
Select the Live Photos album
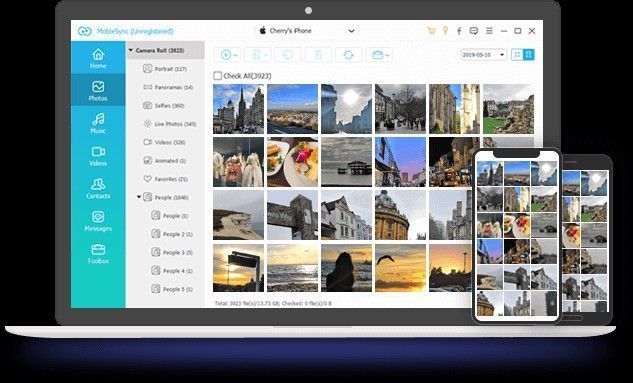pyautogui.click(x=170, y=124)
